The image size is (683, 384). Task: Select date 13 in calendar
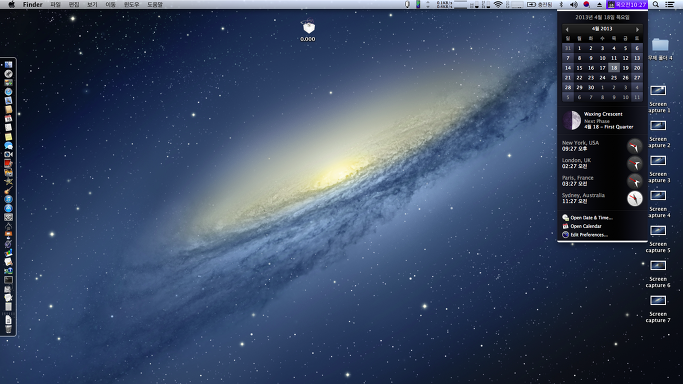[x=637, y=58]
